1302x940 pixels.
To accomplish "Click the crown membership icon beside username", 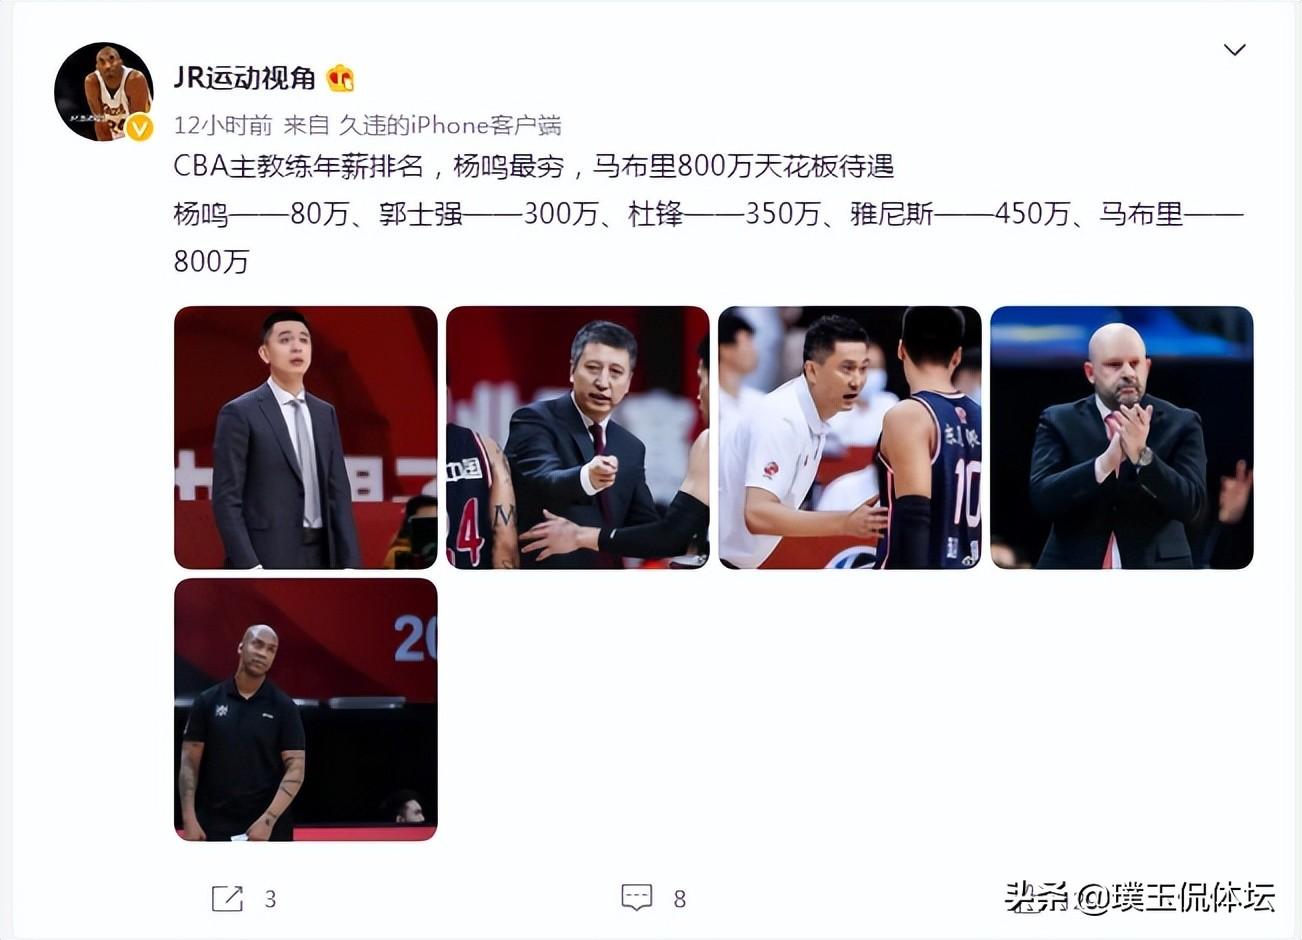I will pos(341,78).
